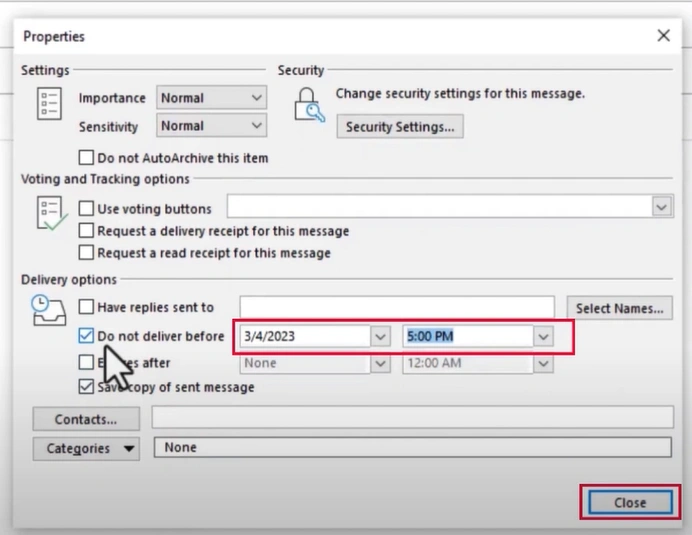Image resolution: width=692 pixels, height=535 pixels.
Task: Open the Importance dropdown
Action: (211, 98)
